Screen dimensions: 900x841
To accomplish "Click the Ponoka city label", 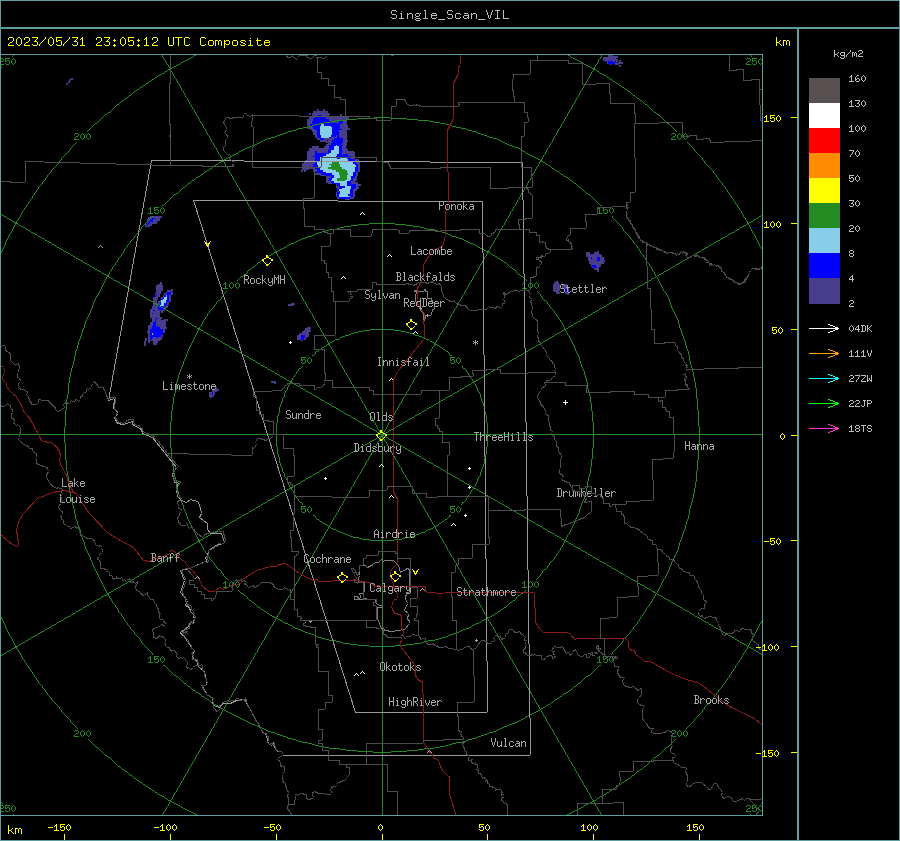I will pos(456,206).
